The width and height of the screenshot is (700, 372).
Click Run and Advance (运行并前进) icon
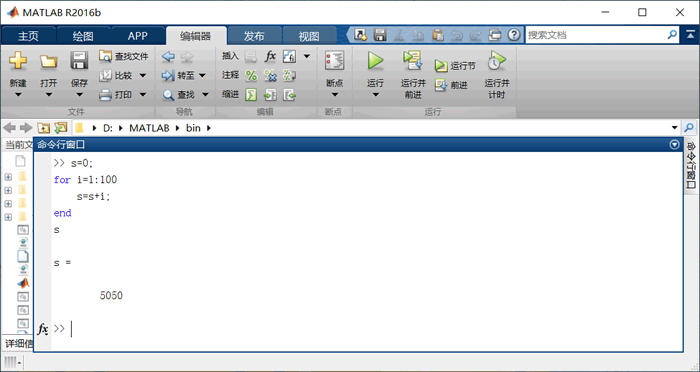click(x=413, y=61)
